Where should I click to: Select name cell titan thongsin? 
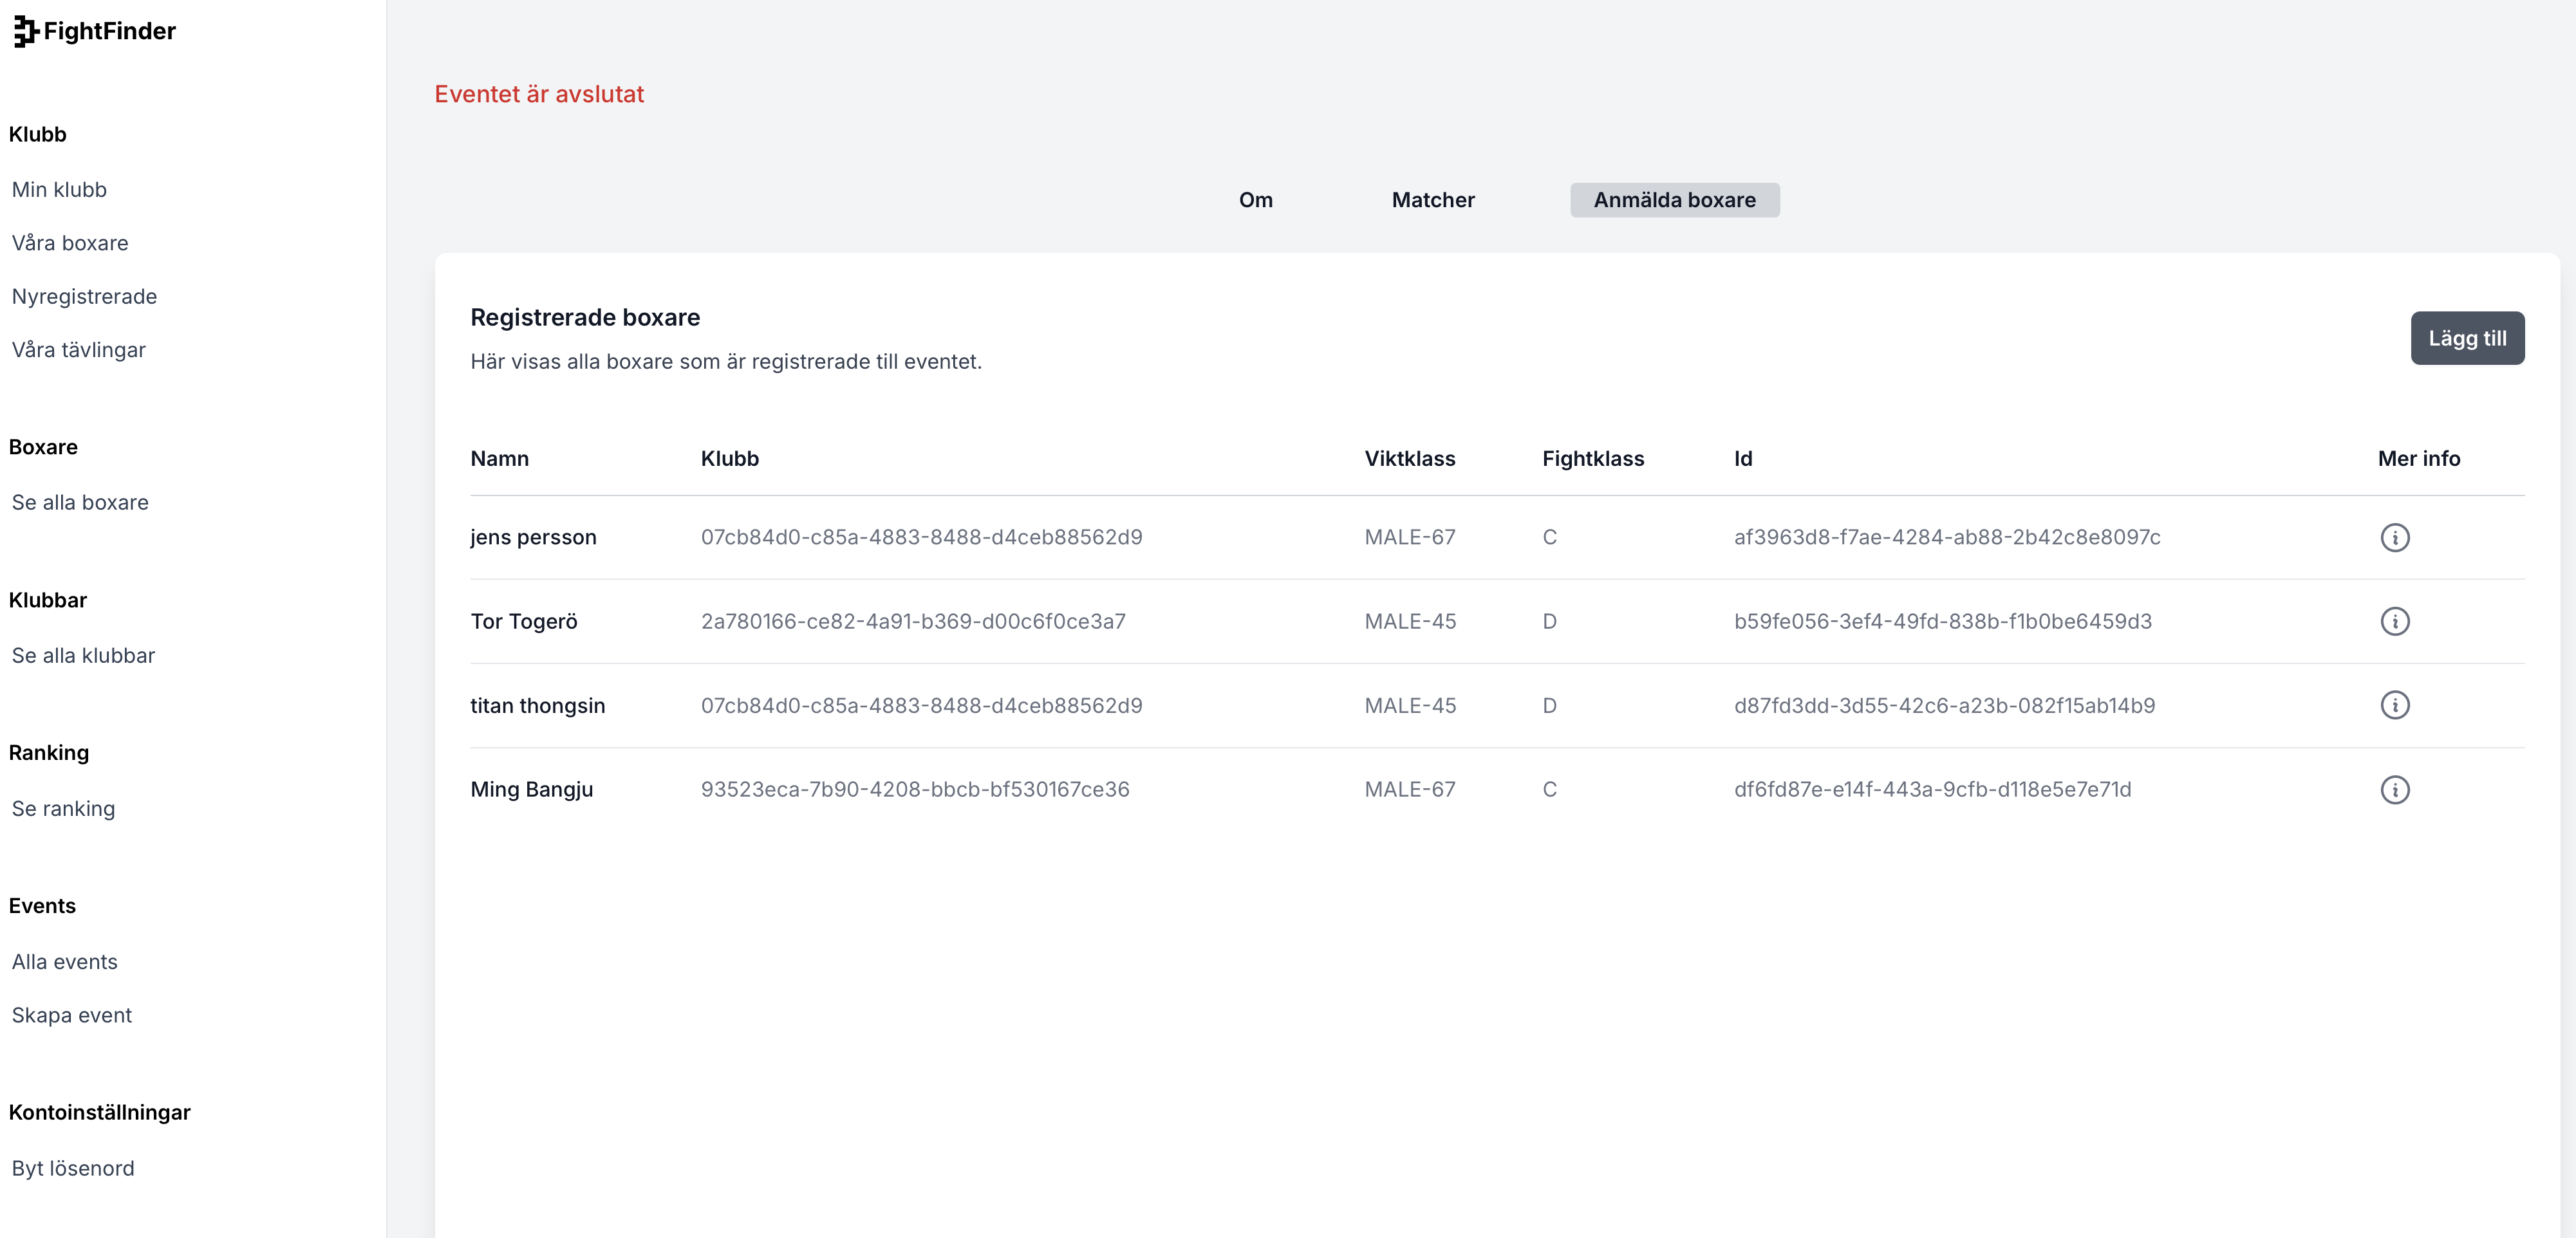tap(537, 705)
